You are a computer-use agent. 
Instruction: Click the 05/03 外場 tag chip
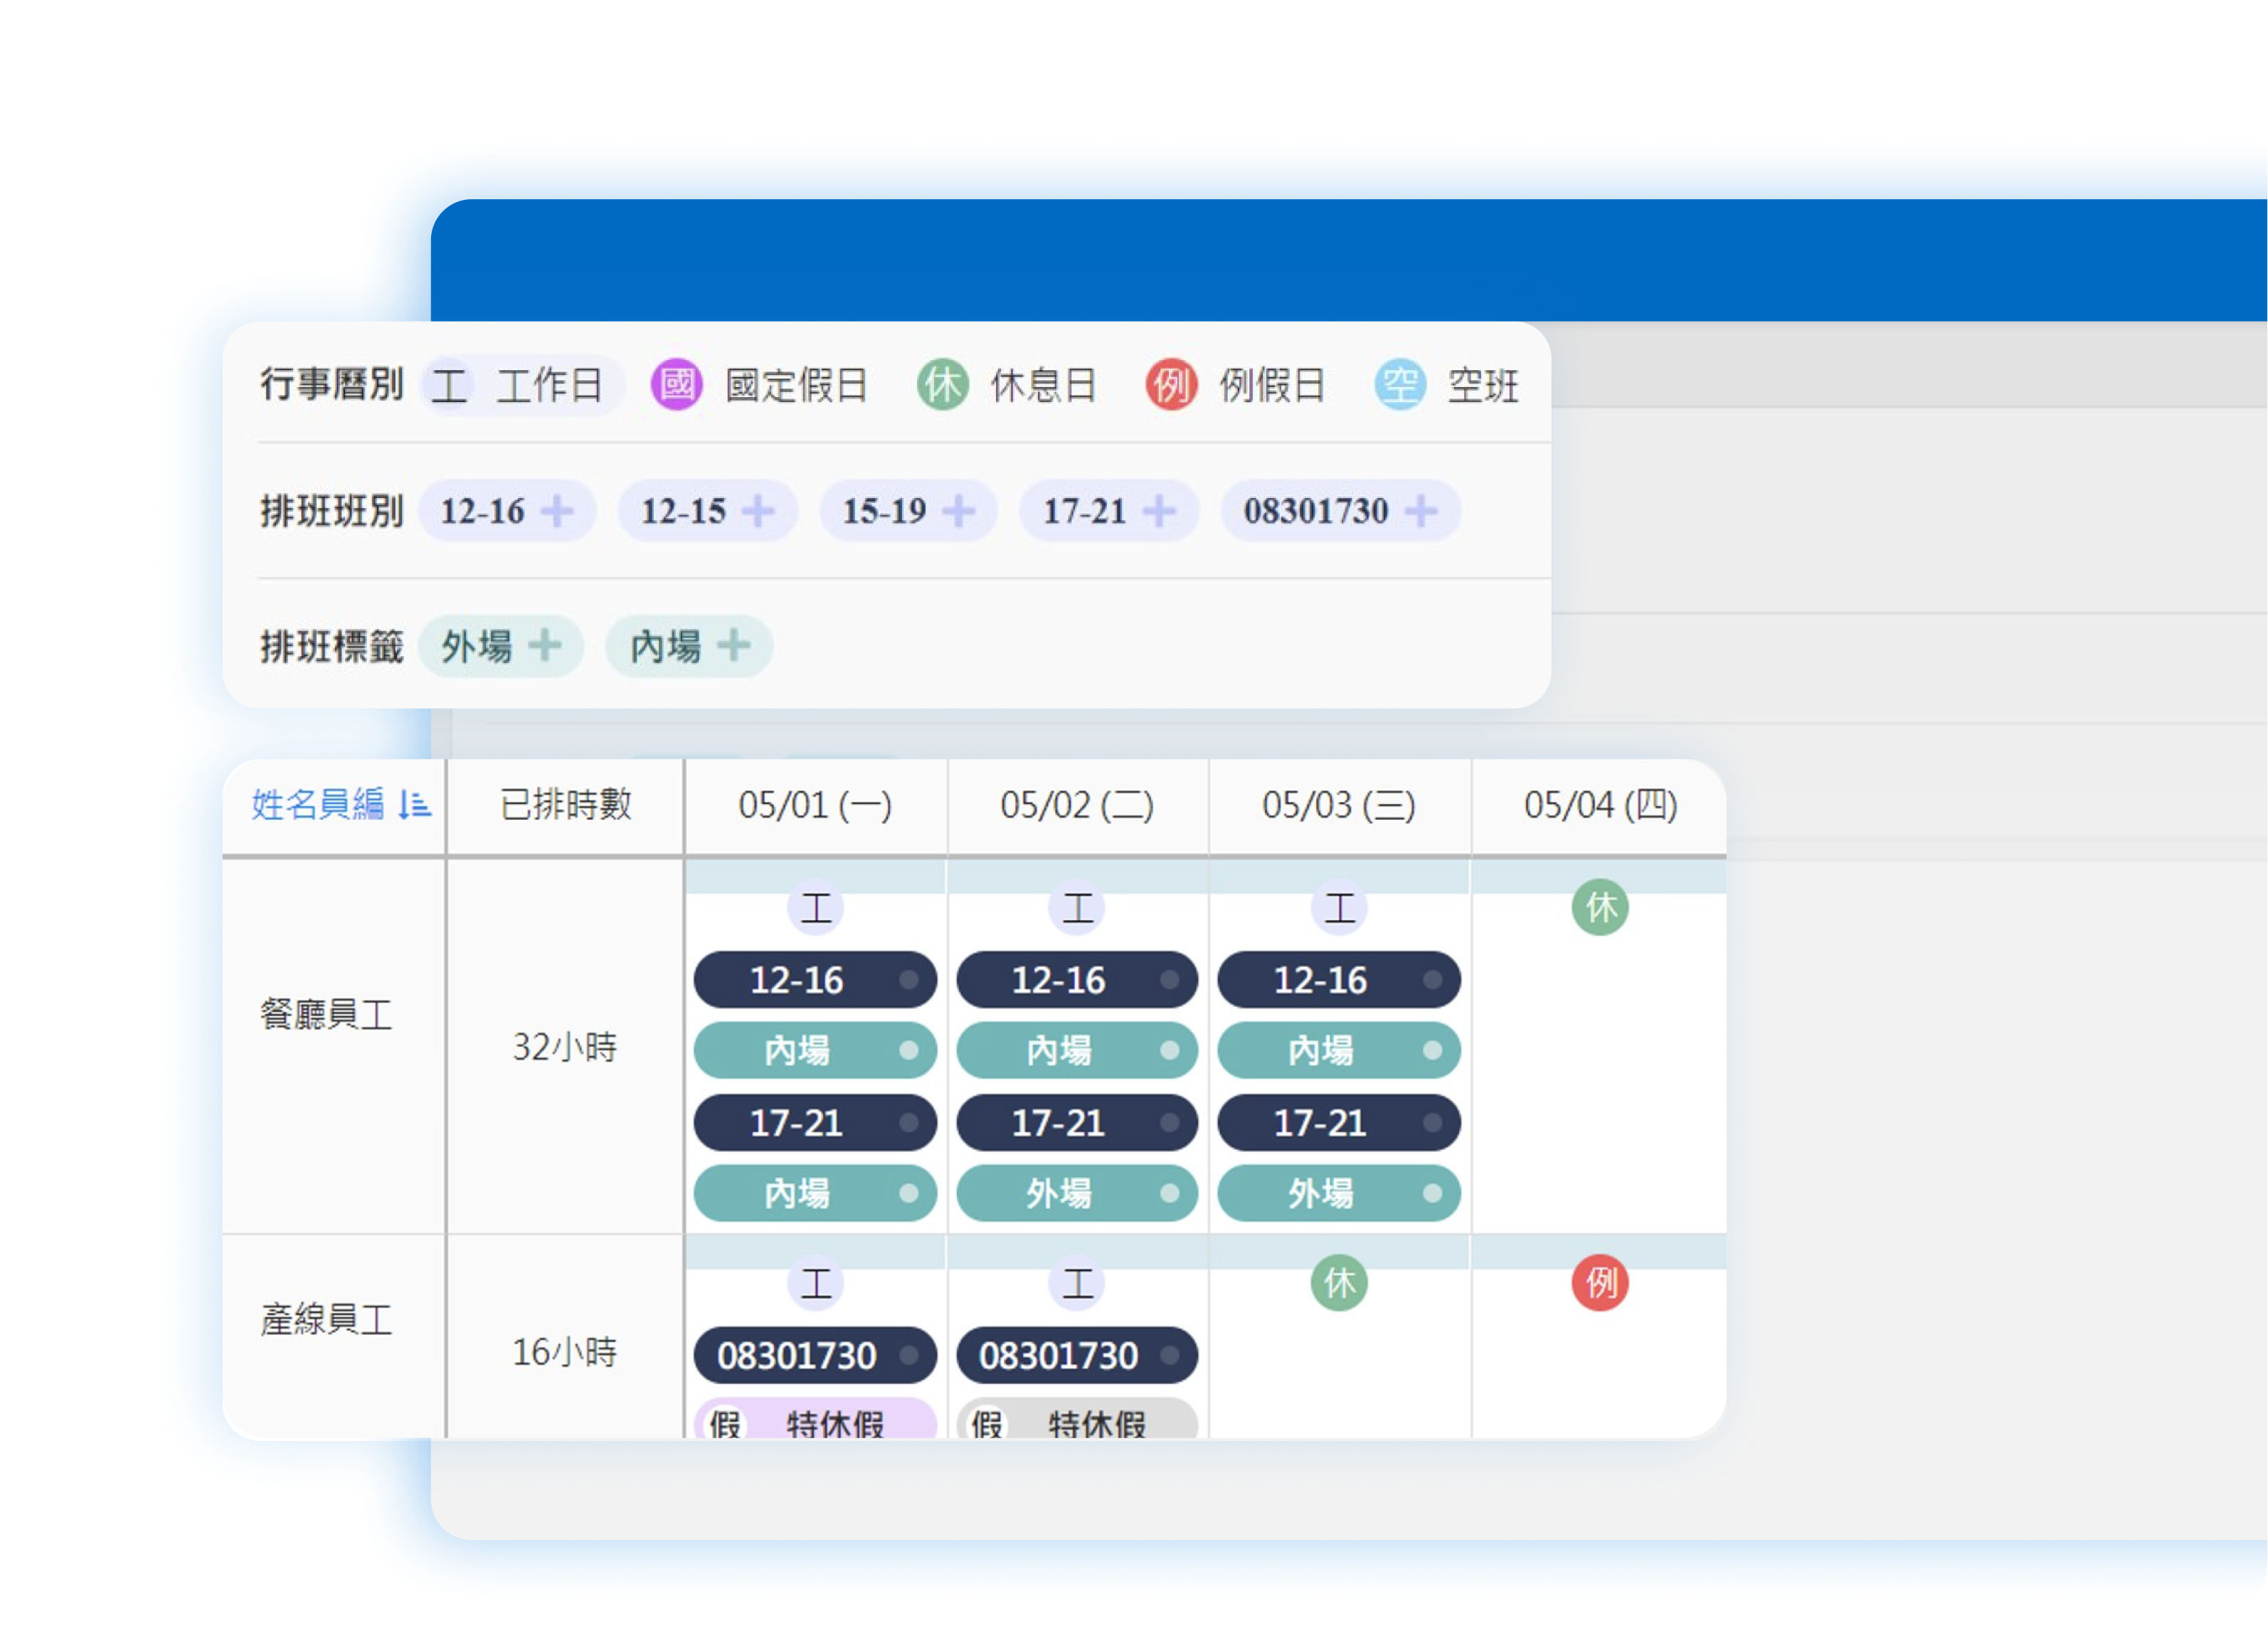1339,1194
